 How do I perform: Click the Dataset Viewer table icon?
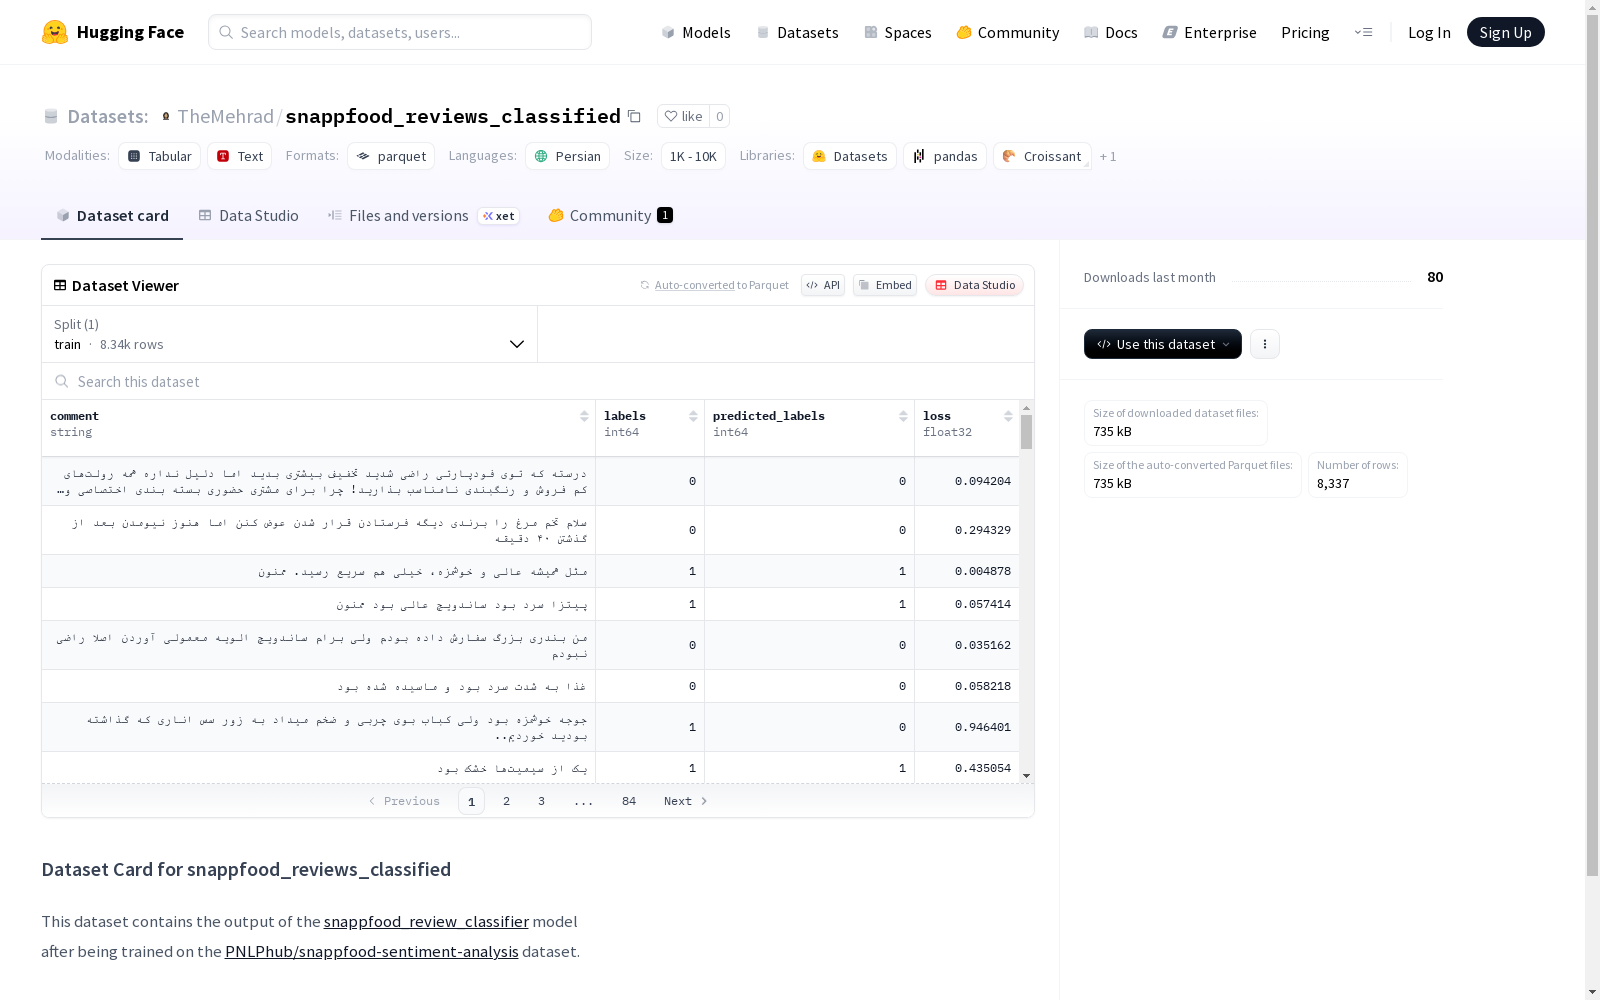click(x=60, y=285)
